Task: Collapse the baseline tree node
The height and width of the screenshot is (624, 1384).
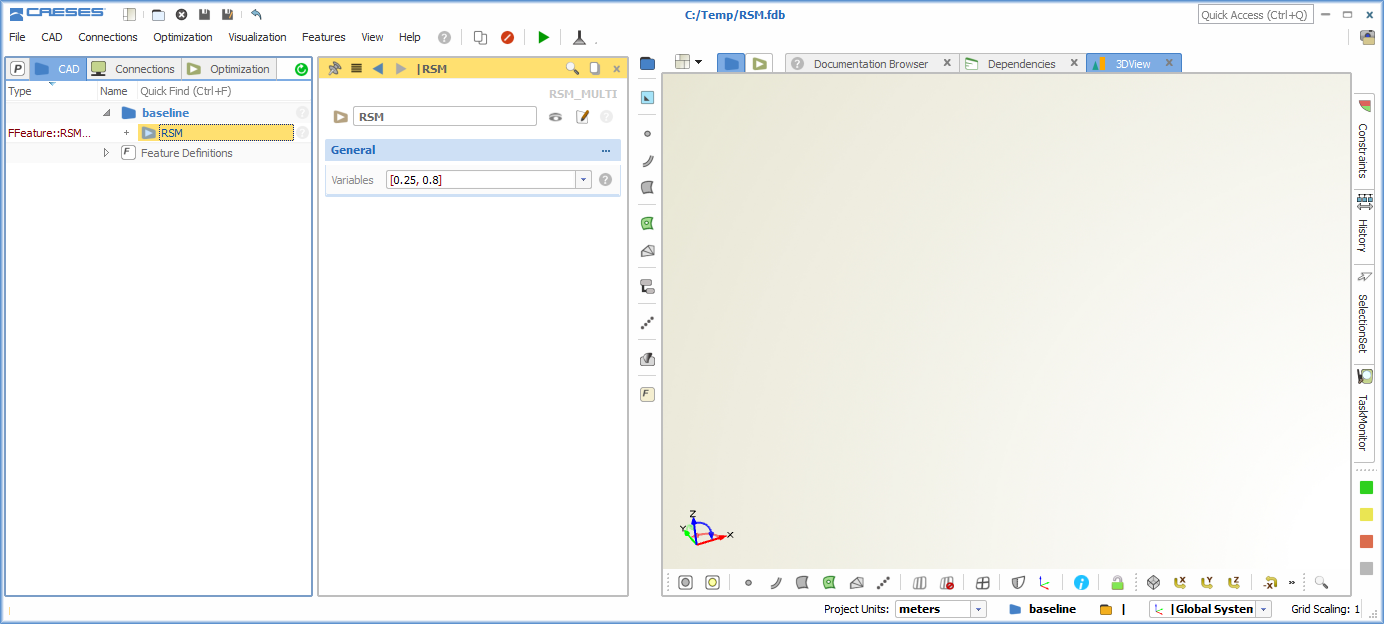Action: [x=106, y=113]
